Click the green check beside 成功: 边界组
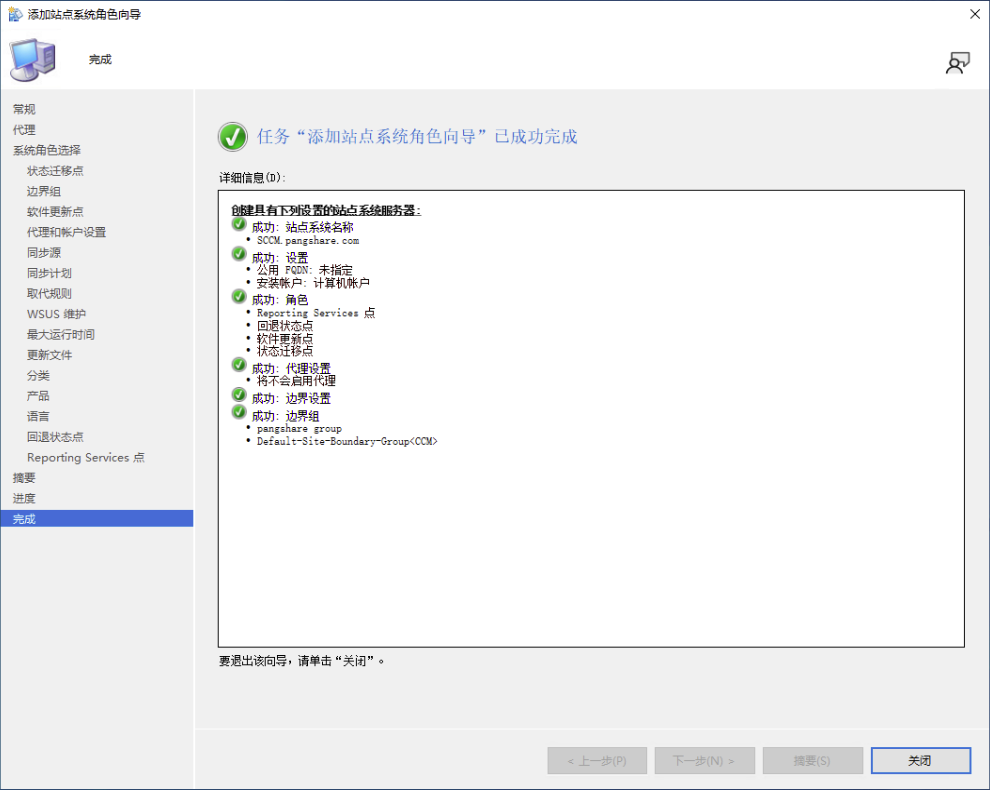Image resolution: width=990 pixels, height=790 pixels. pyautogui.click(x=239, y=412)
